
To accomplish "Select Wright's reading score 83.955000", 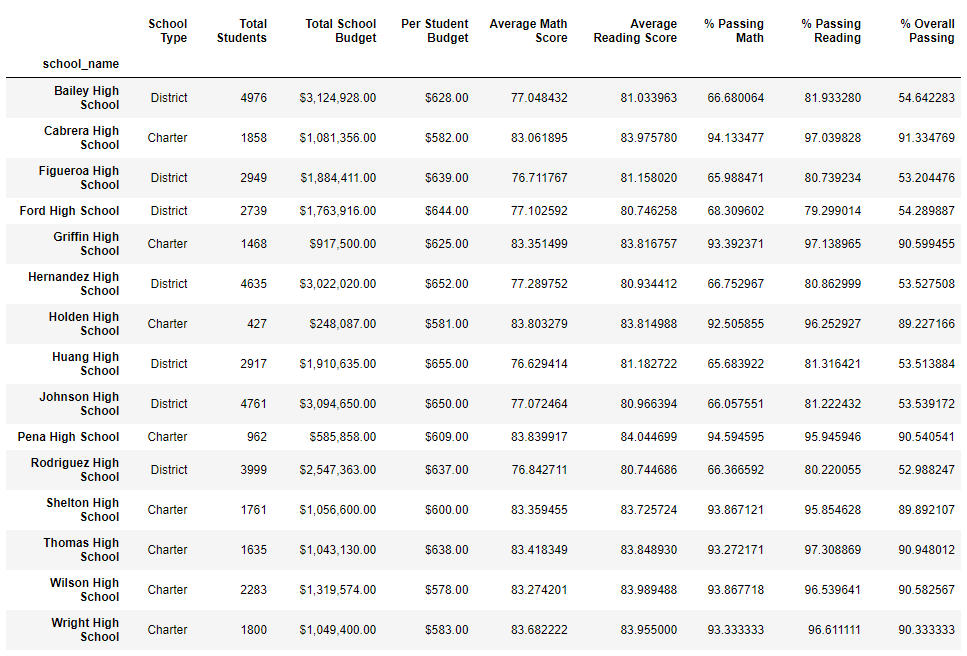I will click(649, 631).
